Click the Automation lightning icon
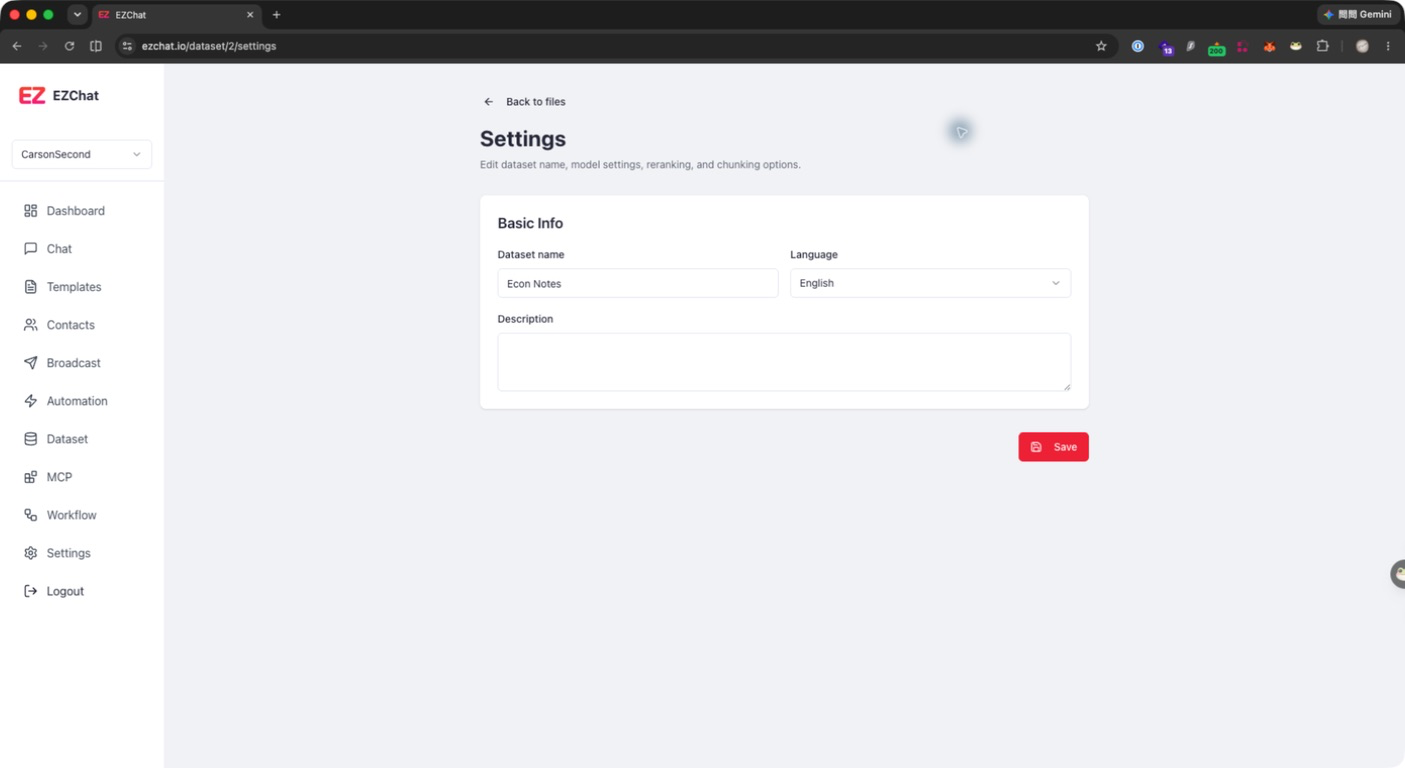This screenshot has width=1405, height=768. (30, 401)
